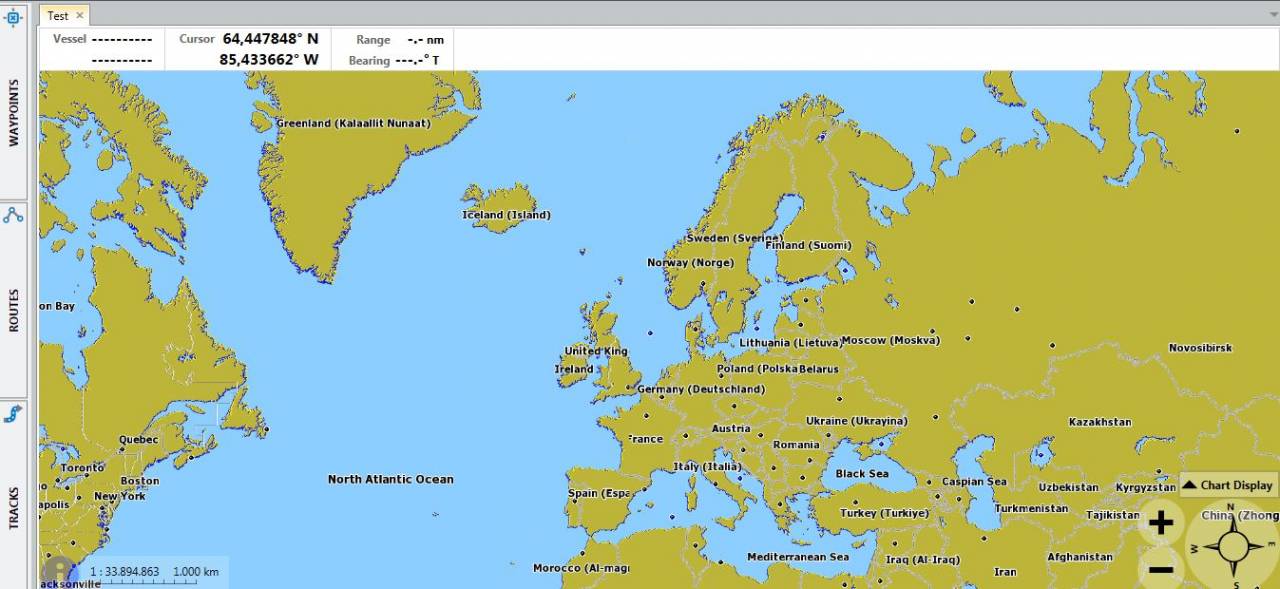Open the ROUTES side panel
This screenshot has width=1280, height=589.
pos(14,311)
